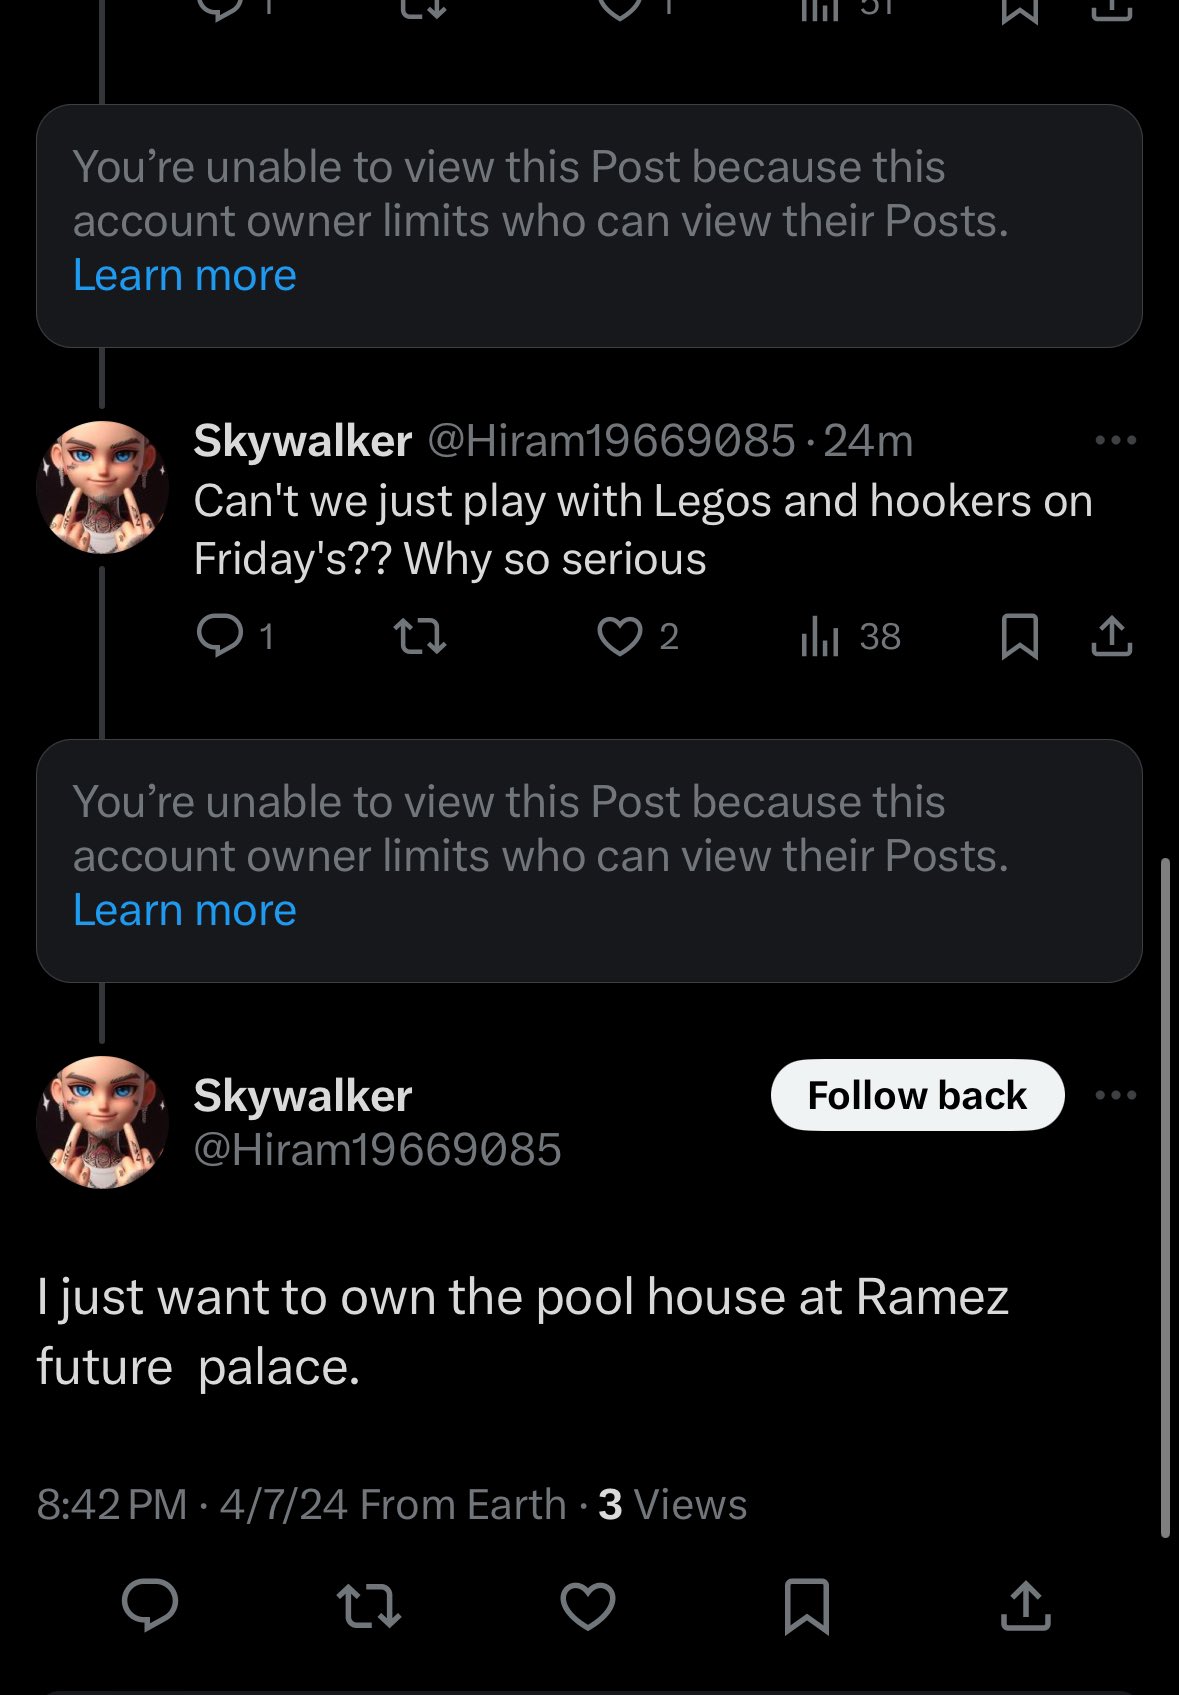Open Skywalker avatar on main post
The image size is (1179, 1695).
102,1122
